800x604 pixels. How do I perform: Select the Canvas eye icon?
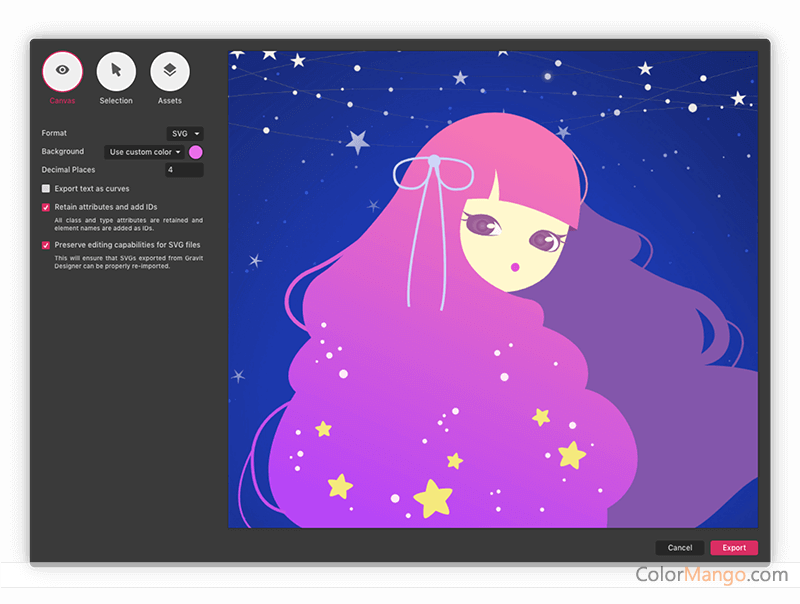62,71
